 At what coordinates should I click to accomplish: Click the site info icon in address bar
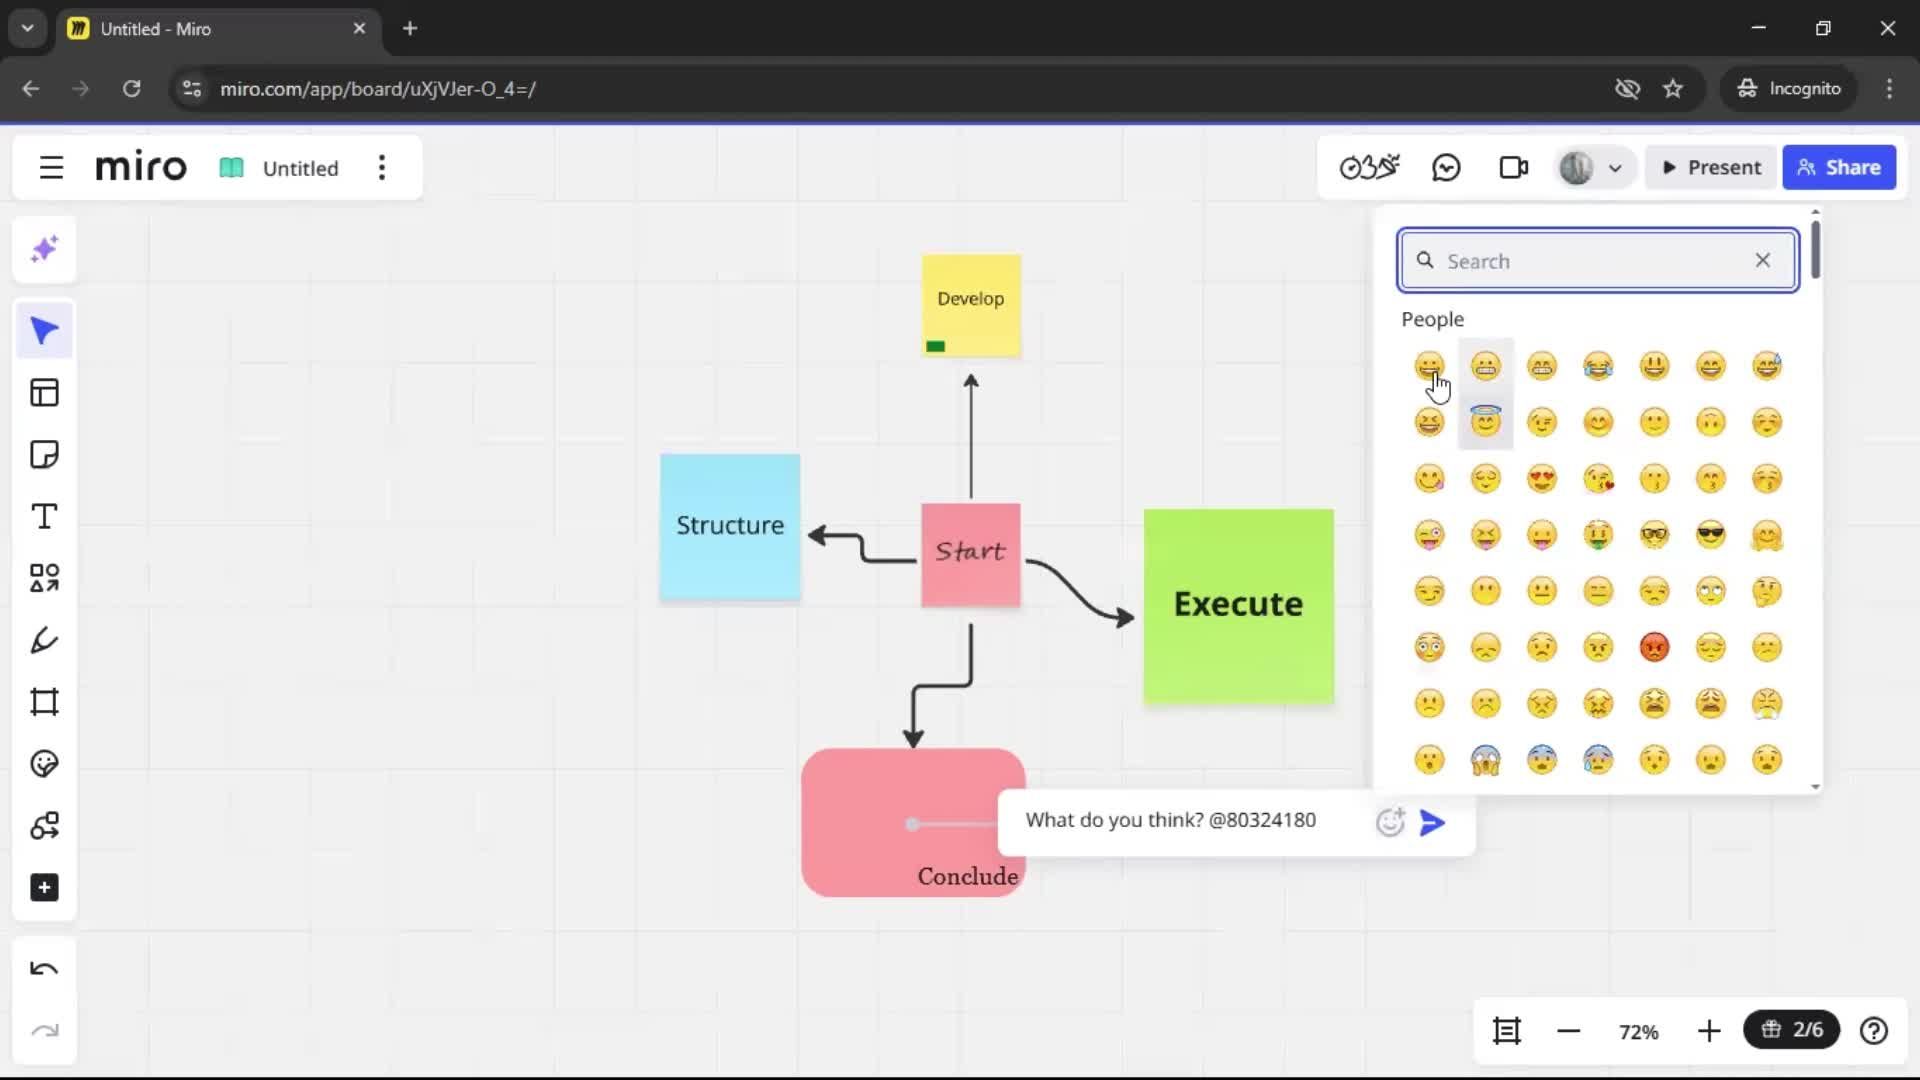(x=192, y=89)
